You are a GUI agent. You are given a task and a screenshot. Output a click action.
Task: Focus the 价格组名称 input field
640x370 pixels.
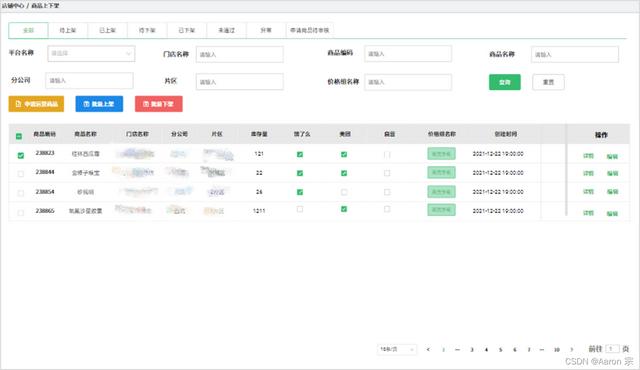[408, 82]
